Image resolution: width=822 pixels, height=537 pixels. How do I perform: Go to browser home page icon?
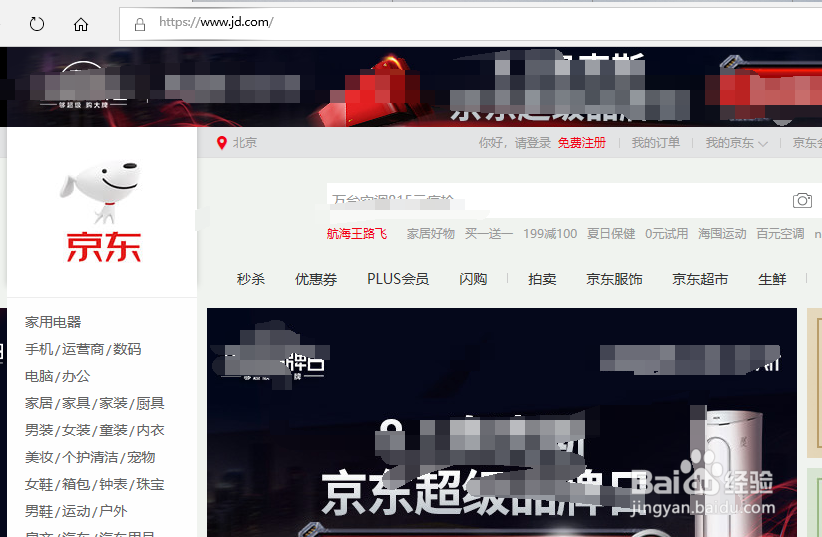coord(81,24)
